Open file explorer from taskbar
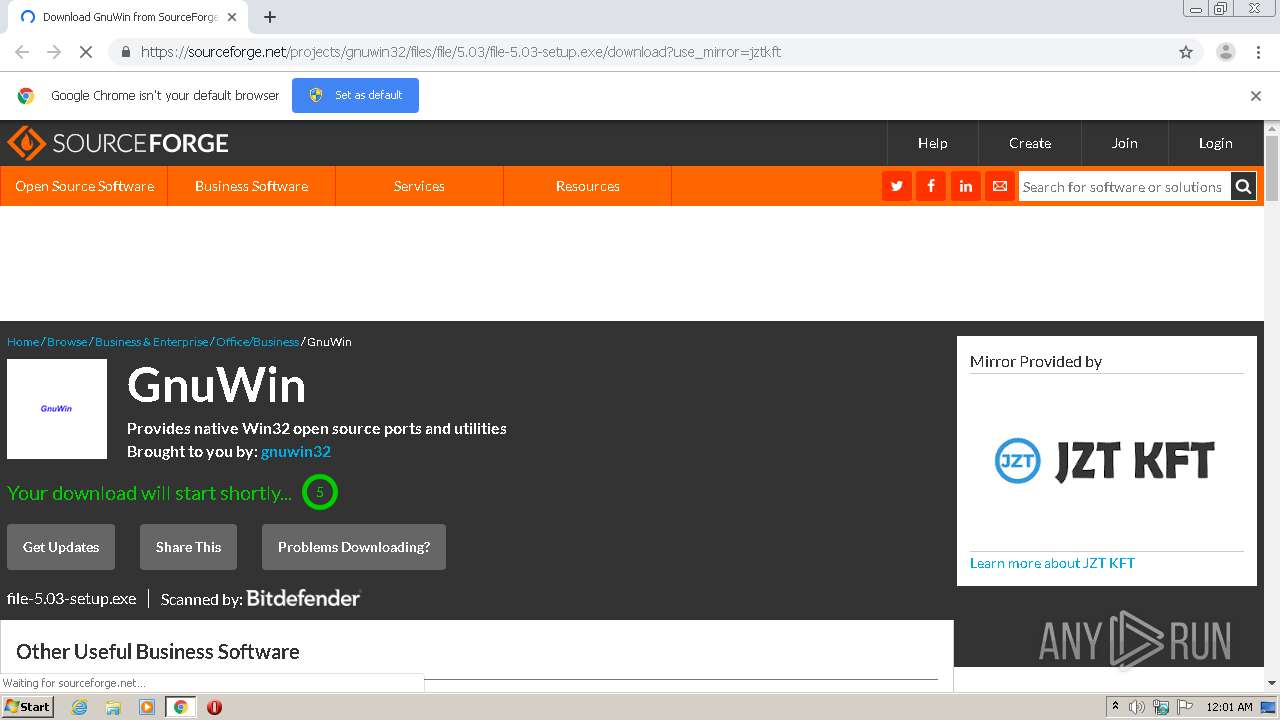 tap(113, 707)
